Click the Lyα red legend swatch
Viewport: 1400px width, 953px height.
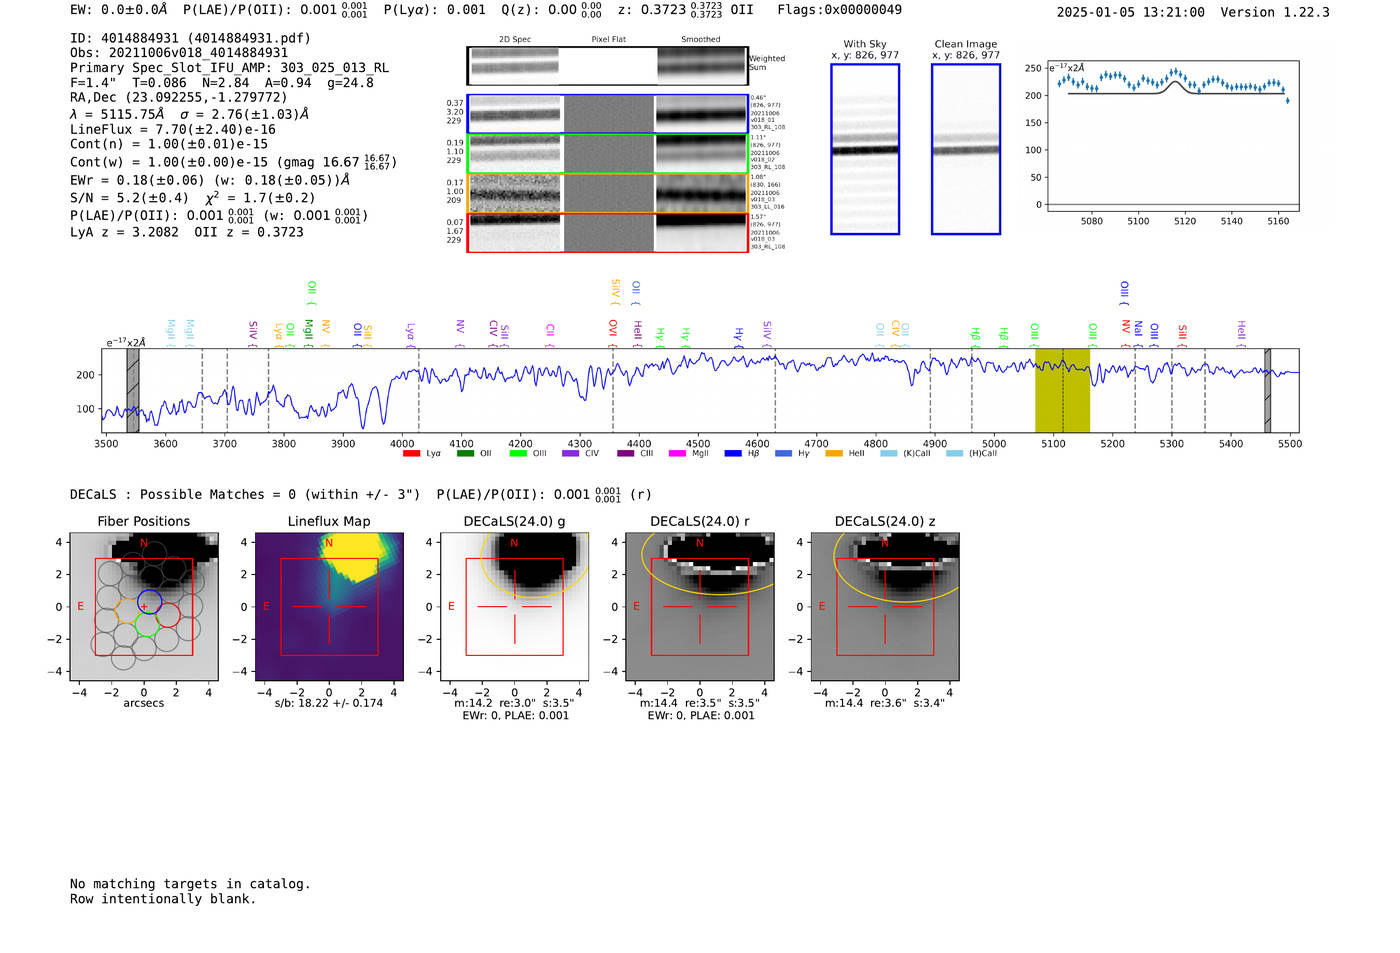(411, 454)
